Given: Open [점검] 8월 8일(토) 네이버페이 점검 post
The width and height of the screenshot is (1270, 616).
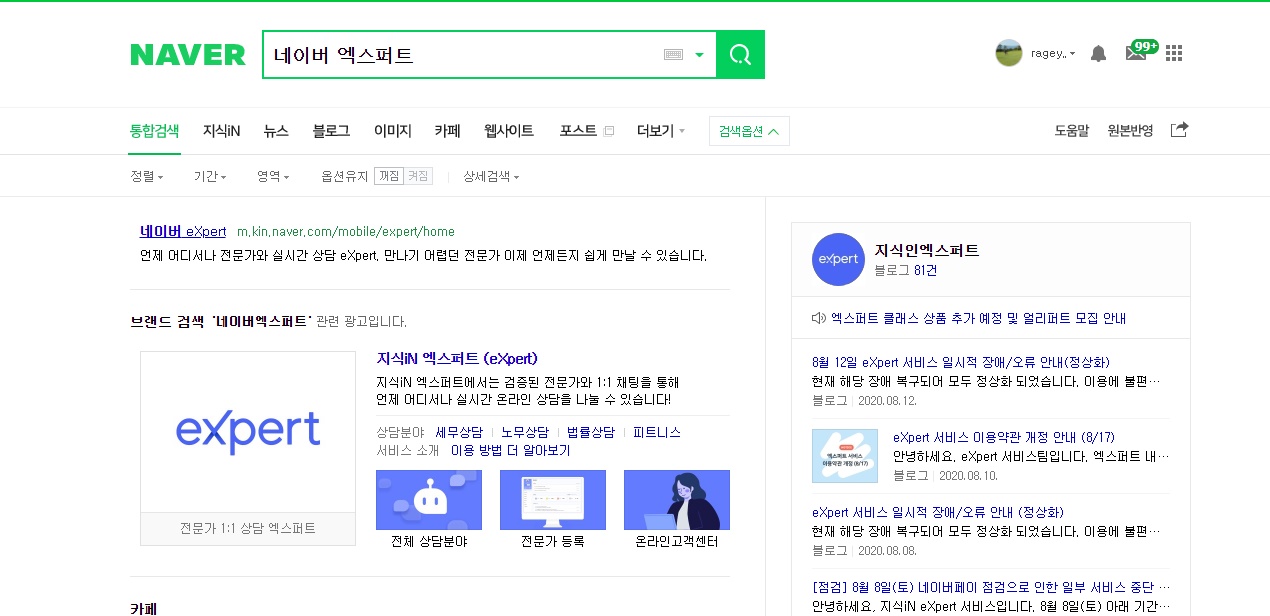Looking at the screenshot, I should click(x=991, y=587).
